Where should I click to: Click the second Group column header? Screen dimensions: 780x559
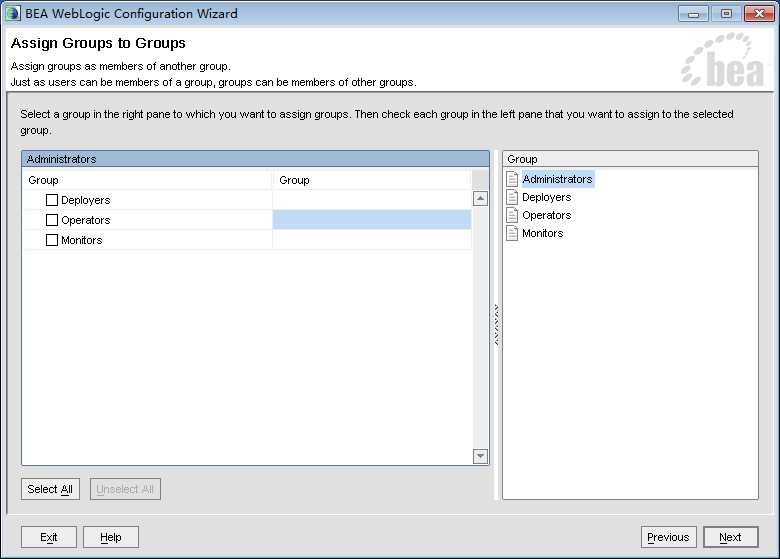point(372,180)
